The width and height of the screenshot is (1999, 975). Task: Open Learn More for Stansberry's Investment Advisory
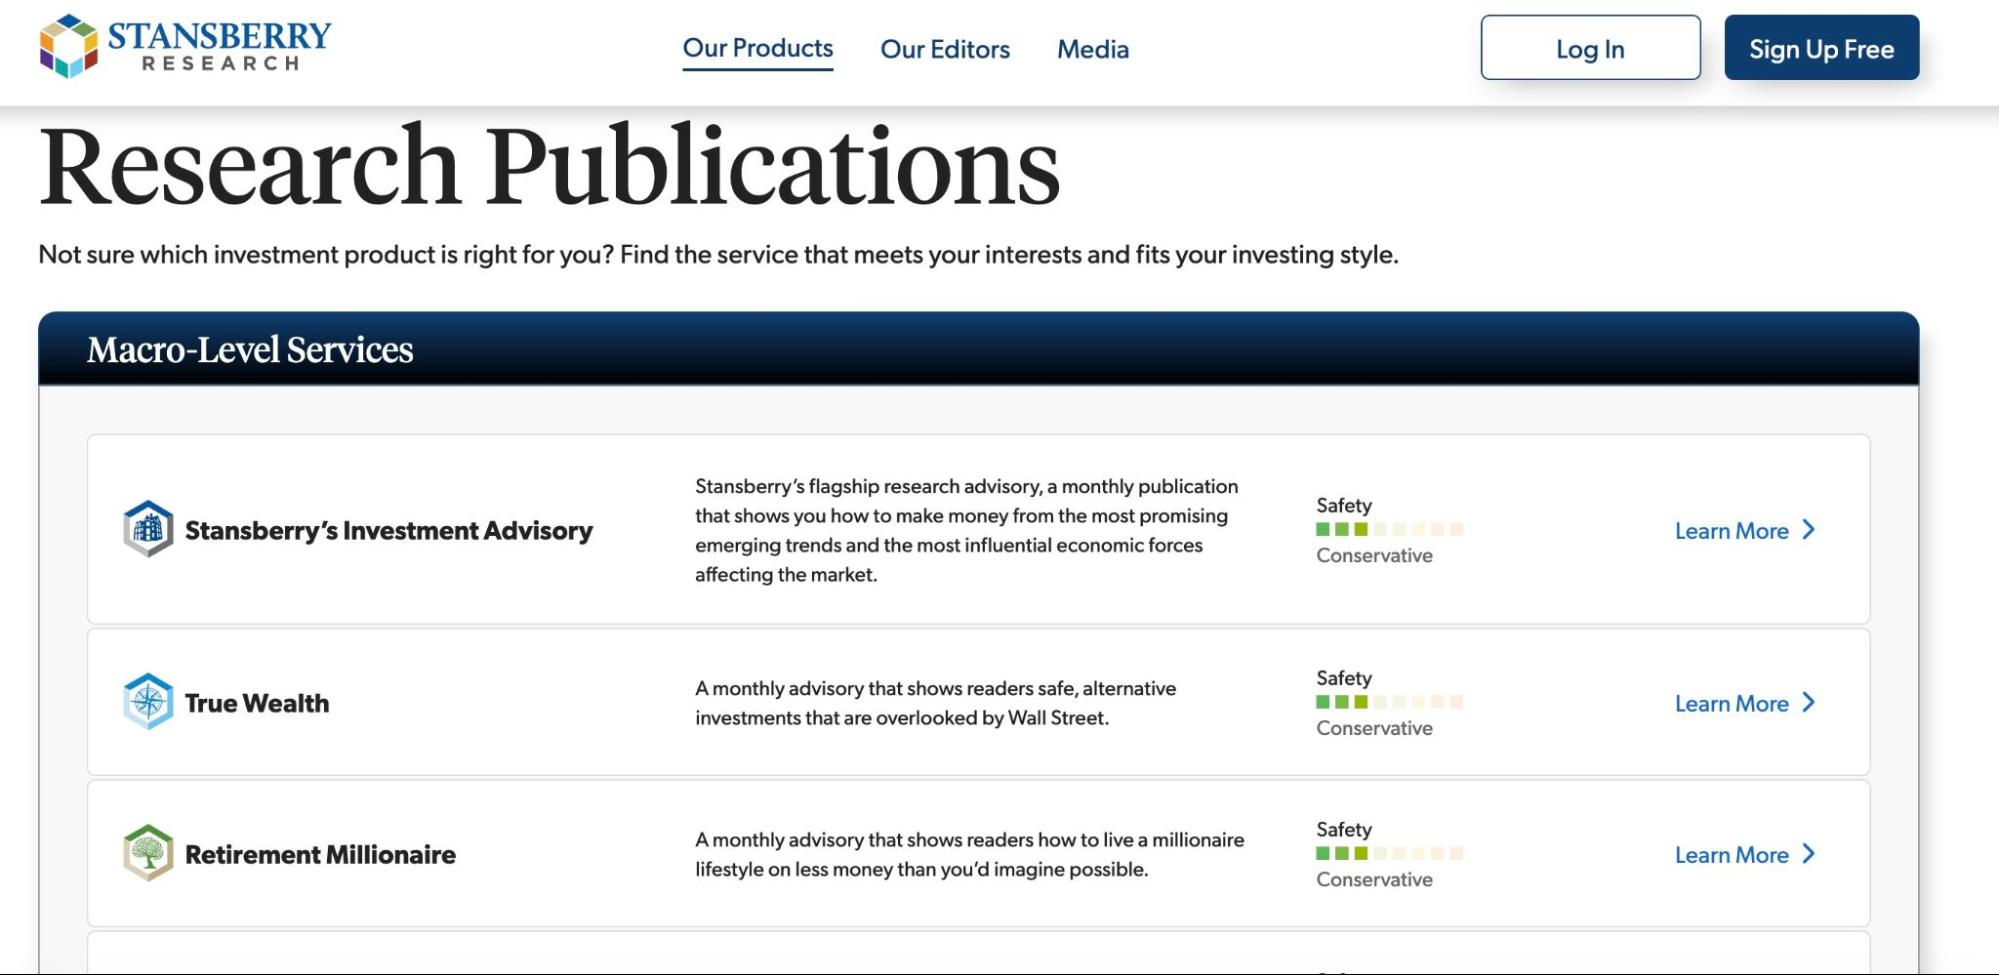pyautogui.click(x=1745, y=531)
